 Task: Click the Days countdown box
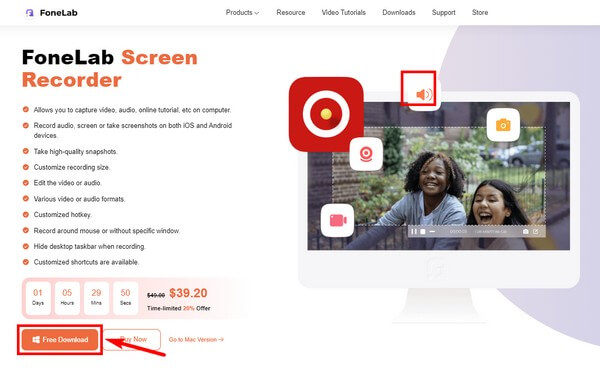click(38, 298)
